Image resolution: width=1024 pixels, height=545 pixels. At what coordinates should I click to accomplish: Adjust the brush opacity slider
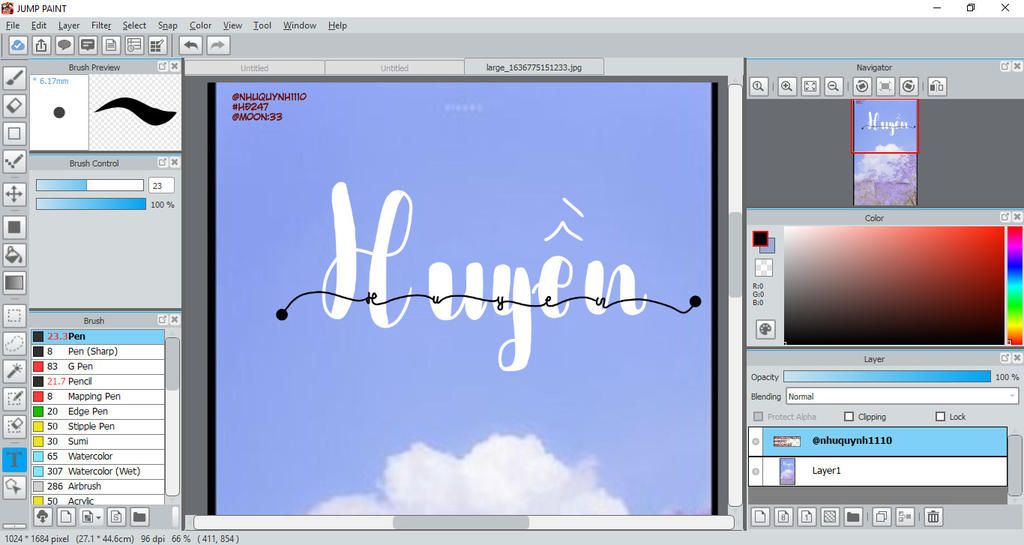pos(91,204)
